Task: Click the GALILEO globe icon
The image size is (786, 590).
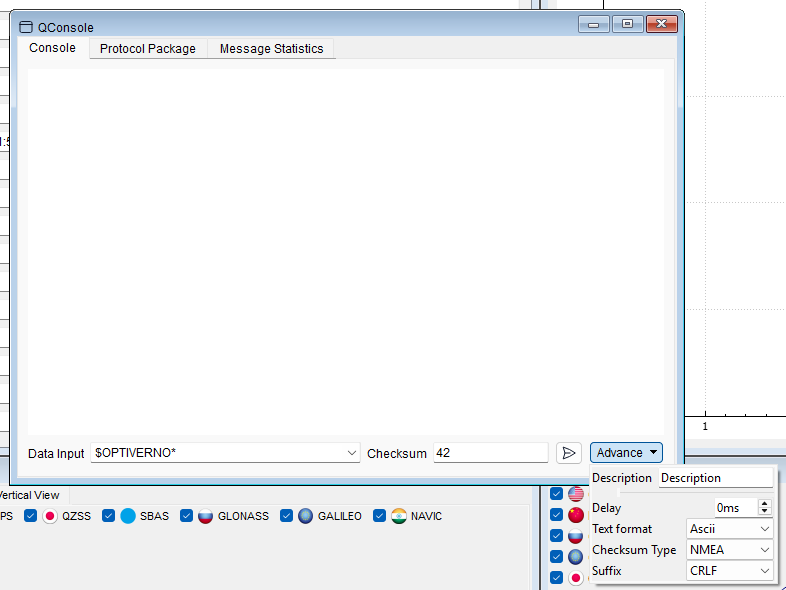Action: point(305,516)
